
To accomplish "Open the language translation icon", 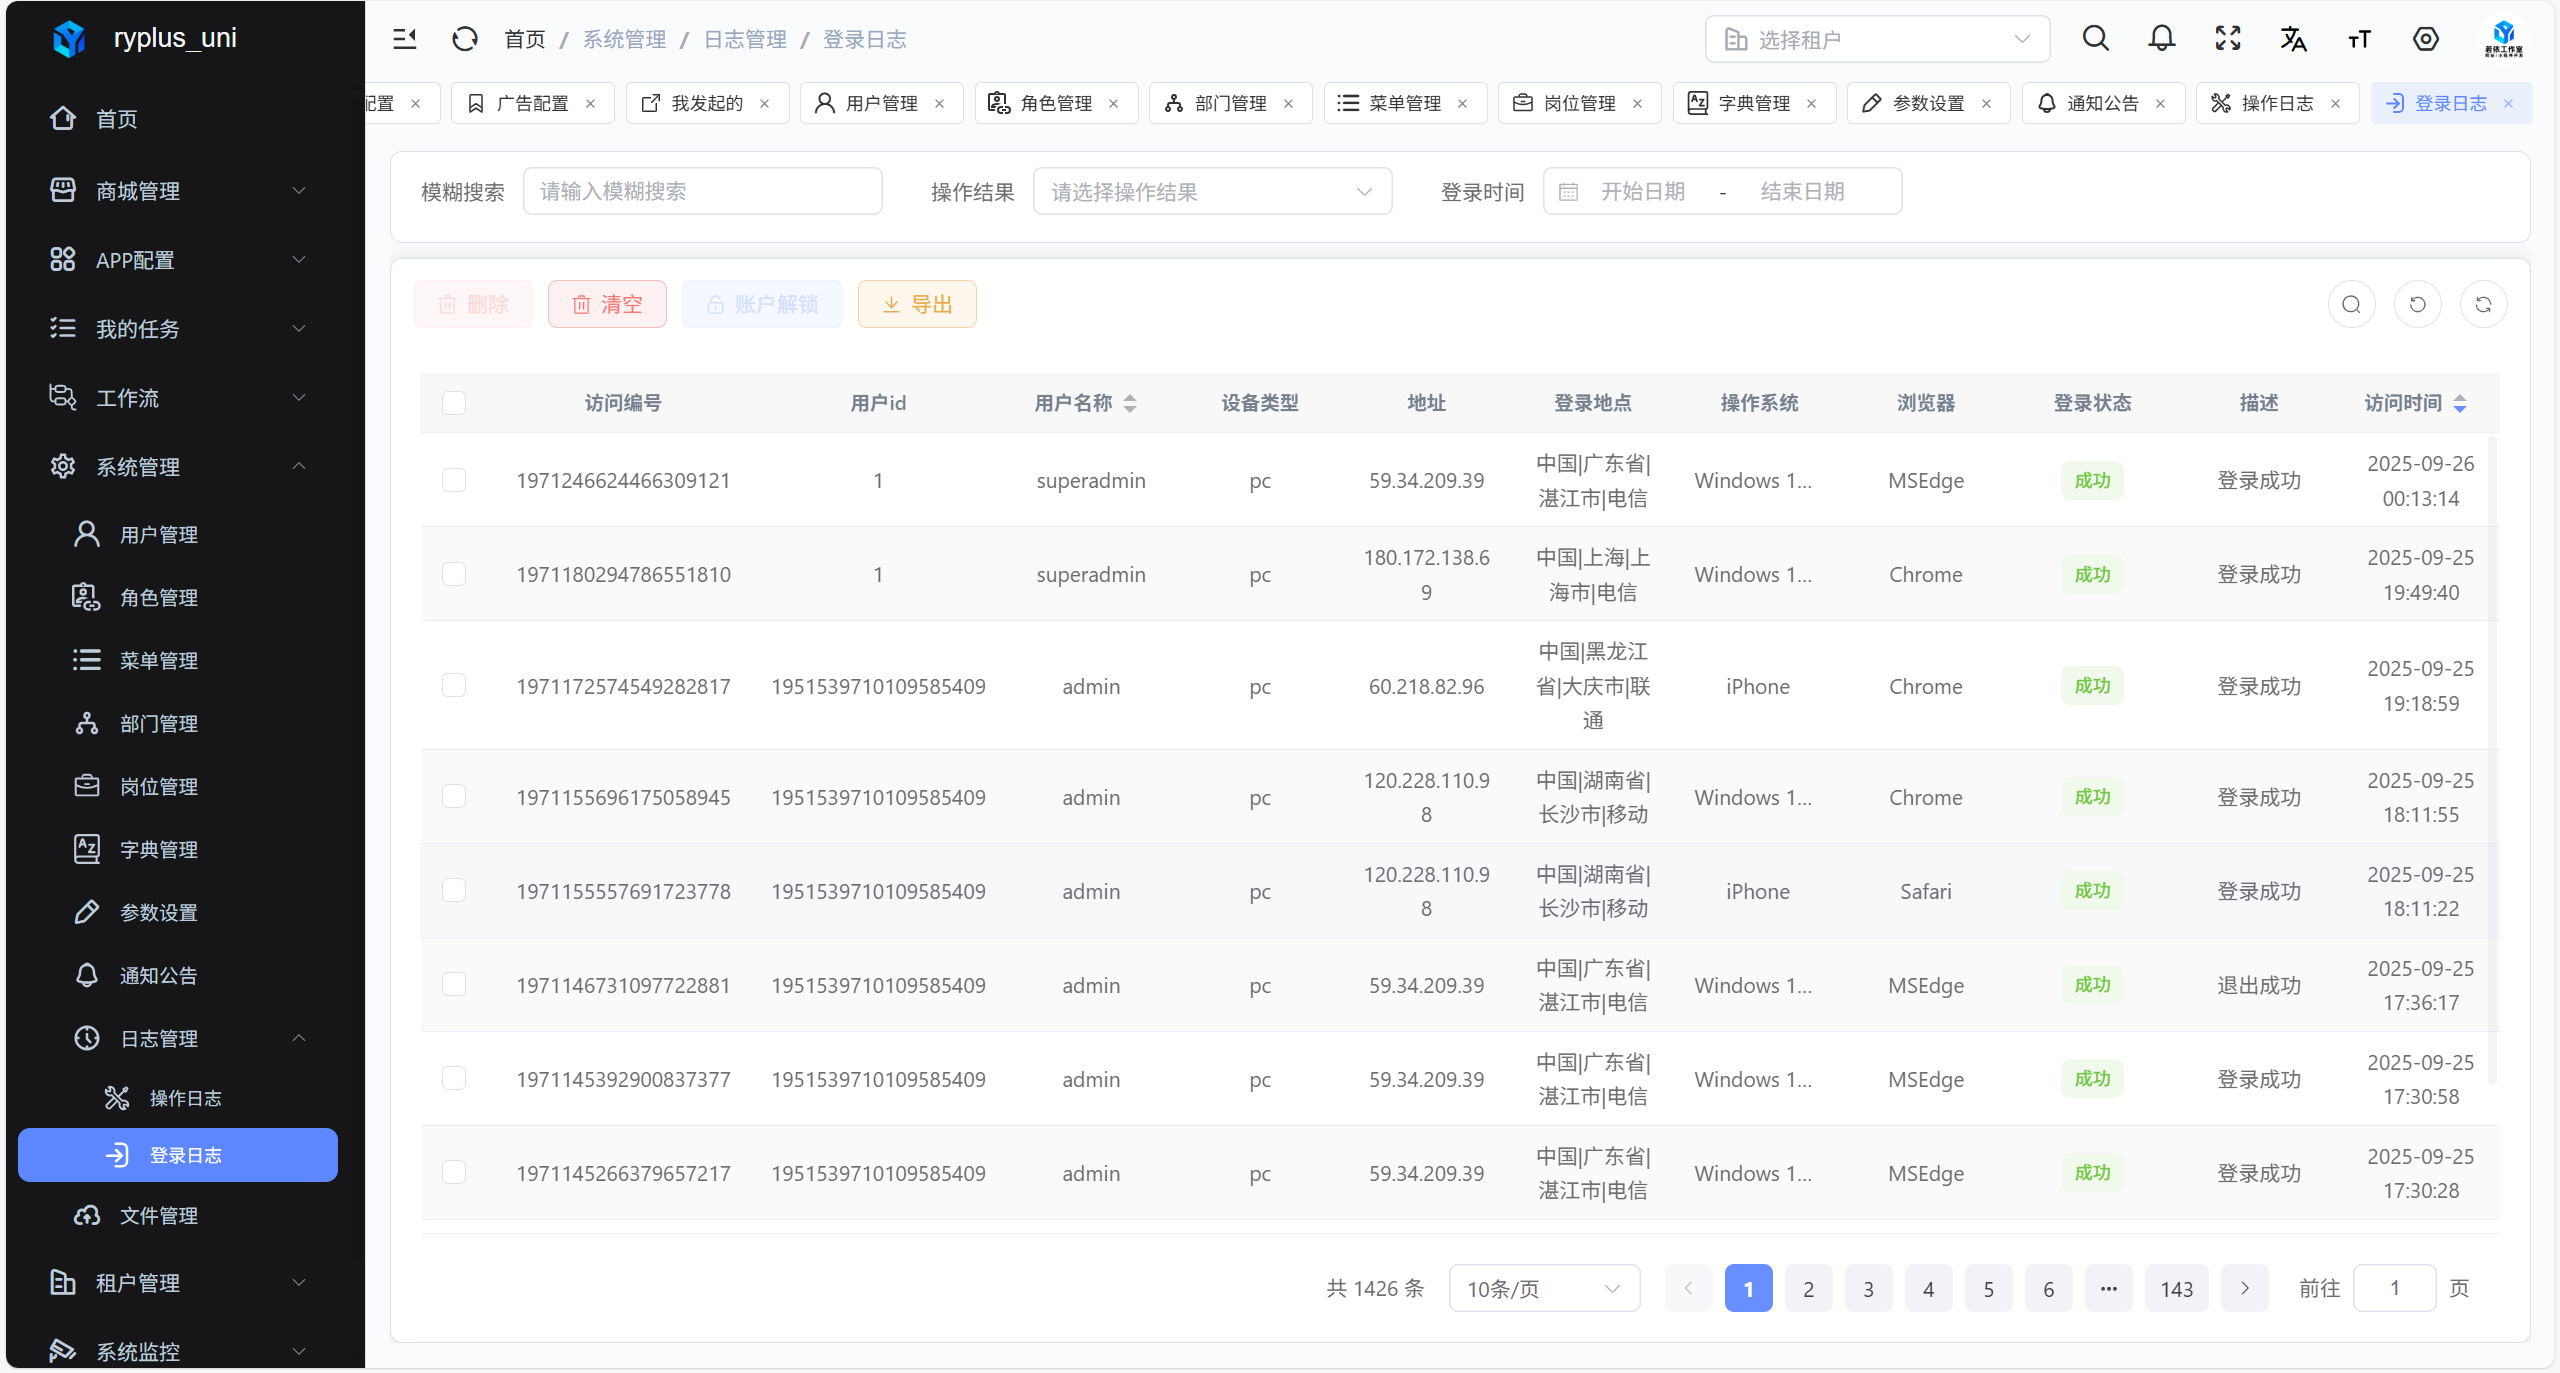I will tap(2293, 39).
